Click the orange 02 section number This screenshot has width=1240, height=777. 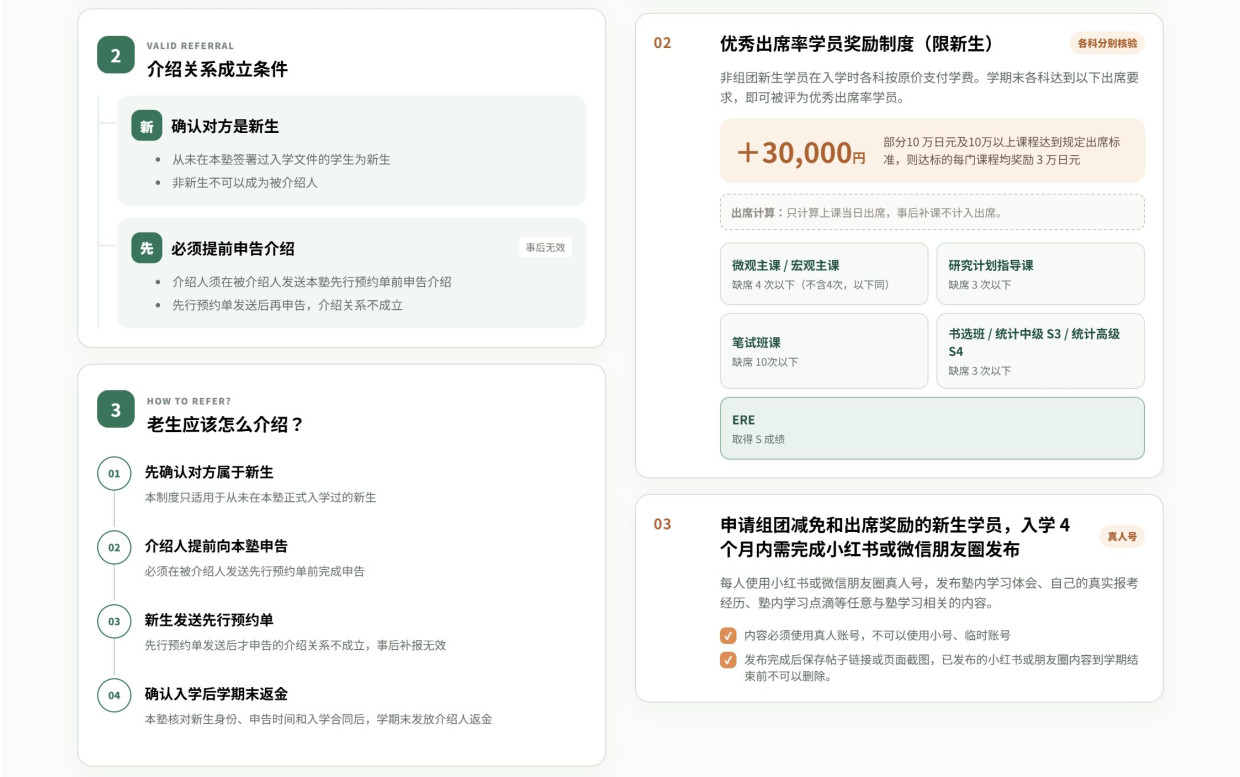[663, 43]
